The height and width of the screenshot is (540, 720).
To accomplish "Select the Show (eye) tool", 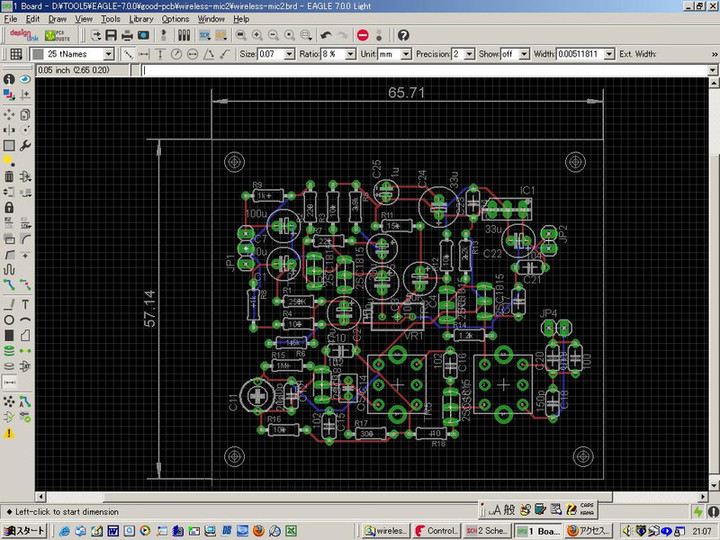I will (25, 79).
